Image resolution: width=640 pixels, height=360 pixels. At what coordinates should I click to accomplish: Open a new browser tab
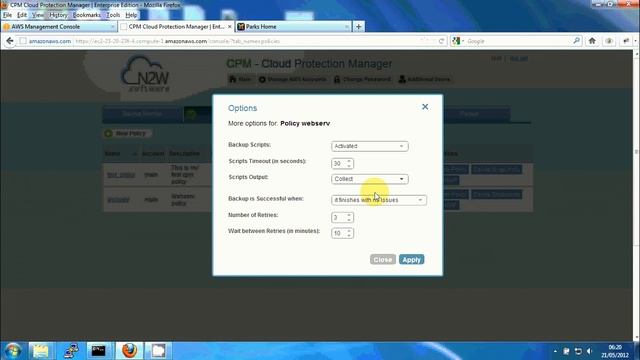[358, 27]
